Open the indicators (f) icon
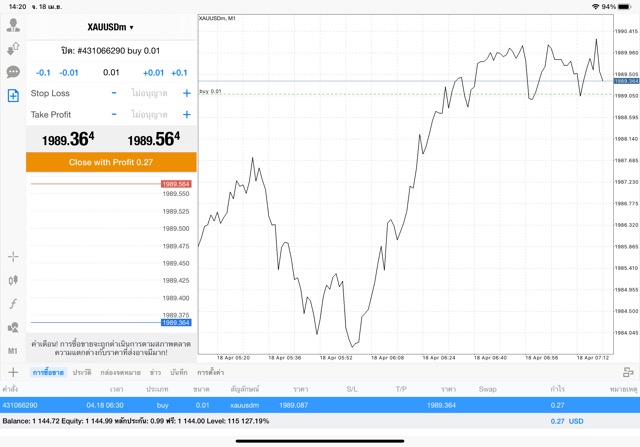Screen dimensions: 640x447 [x=13, y=303]
